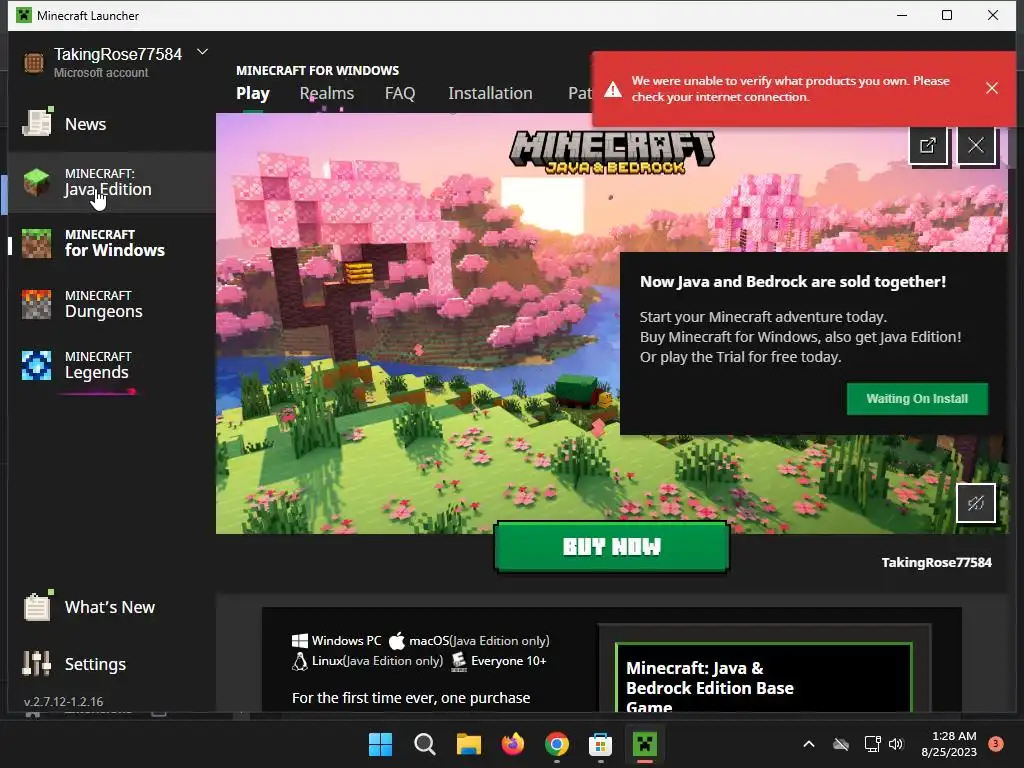This screenshot has height=768, width=1024.
Task: Expand the TakingRose77584 account dropdown
Action: 202,52
